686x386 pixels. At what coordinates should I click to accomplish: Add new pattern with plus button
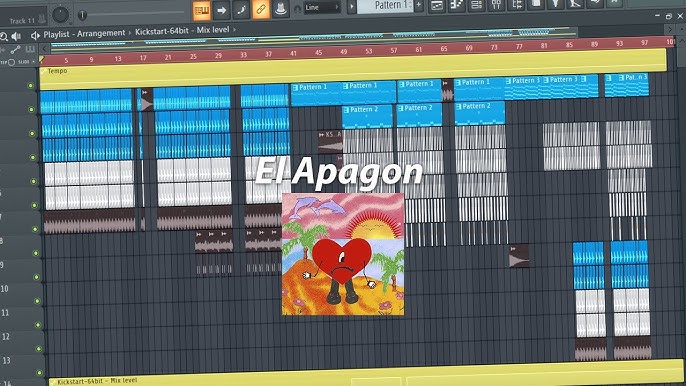[x=419, y=5]
